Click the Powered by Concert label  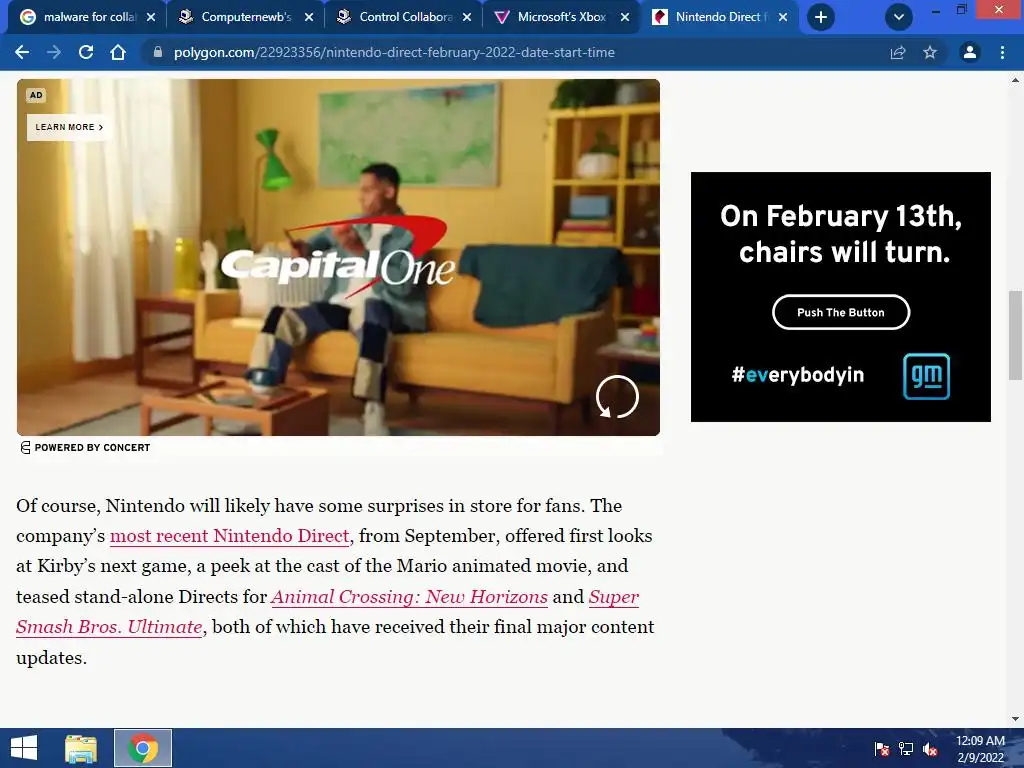coord(86,447)
